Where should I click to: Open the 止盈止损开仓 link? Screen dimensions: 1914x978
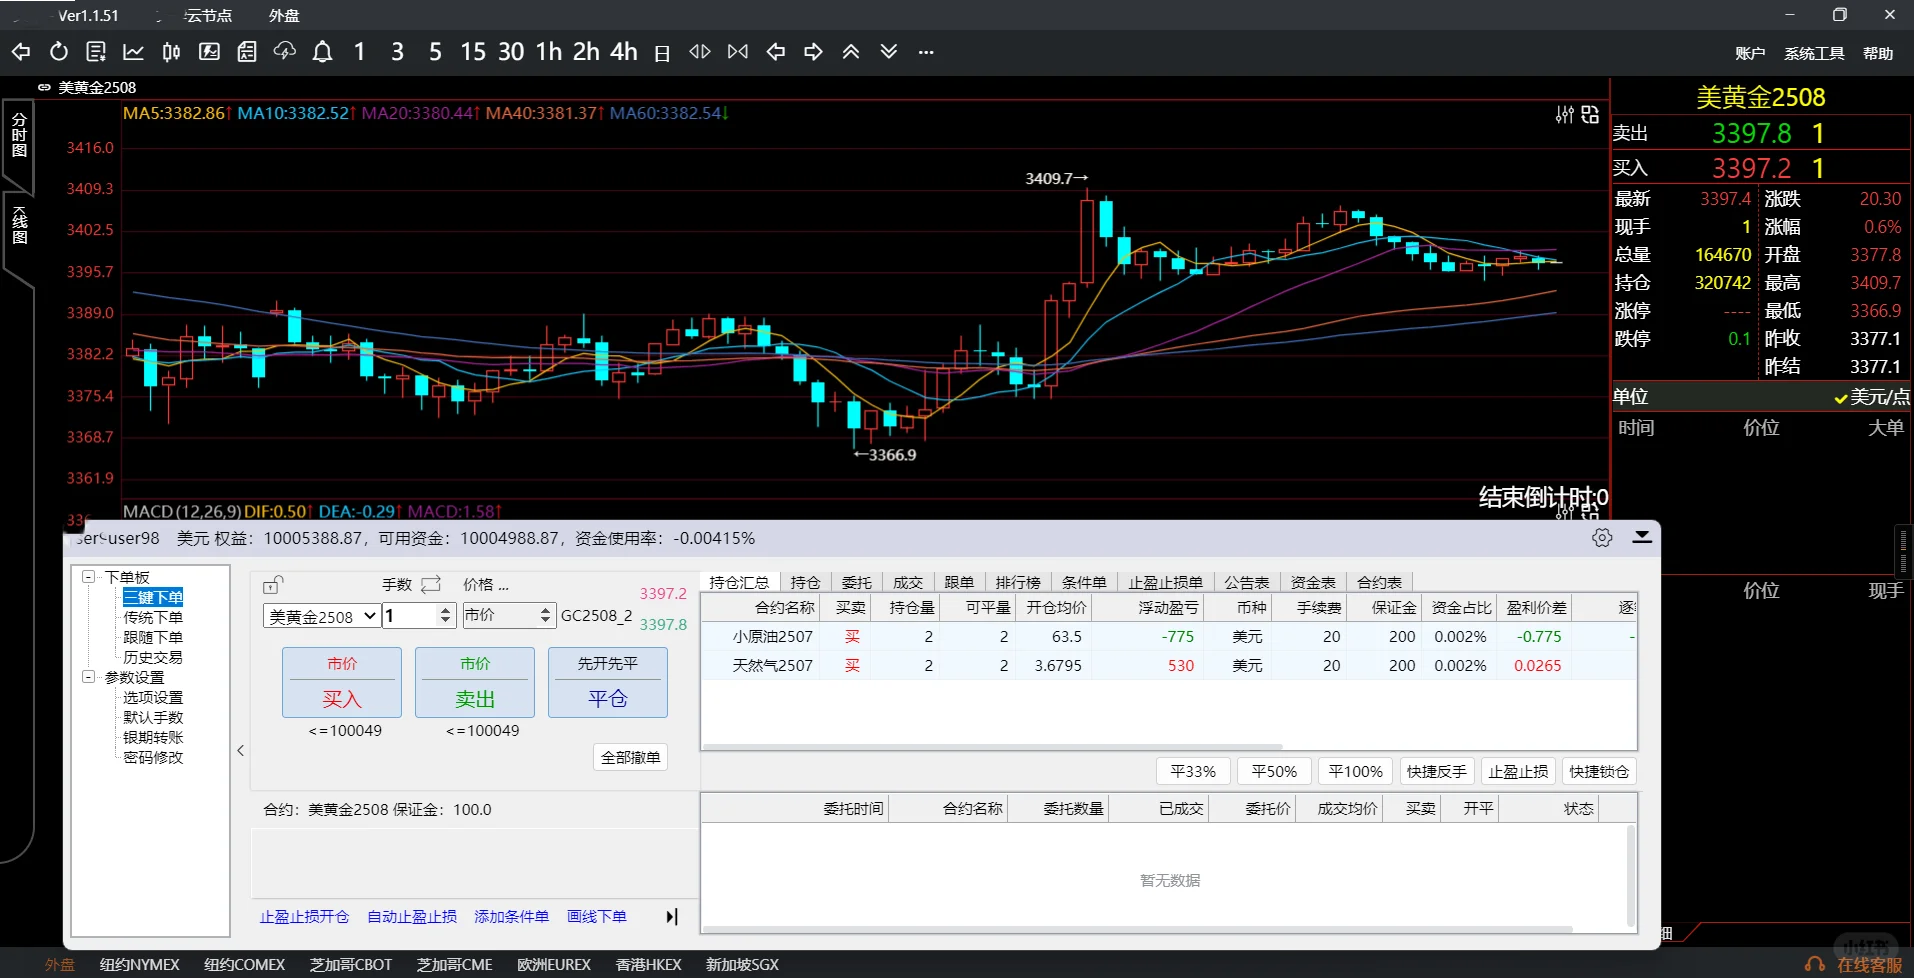tap(305, 916)
